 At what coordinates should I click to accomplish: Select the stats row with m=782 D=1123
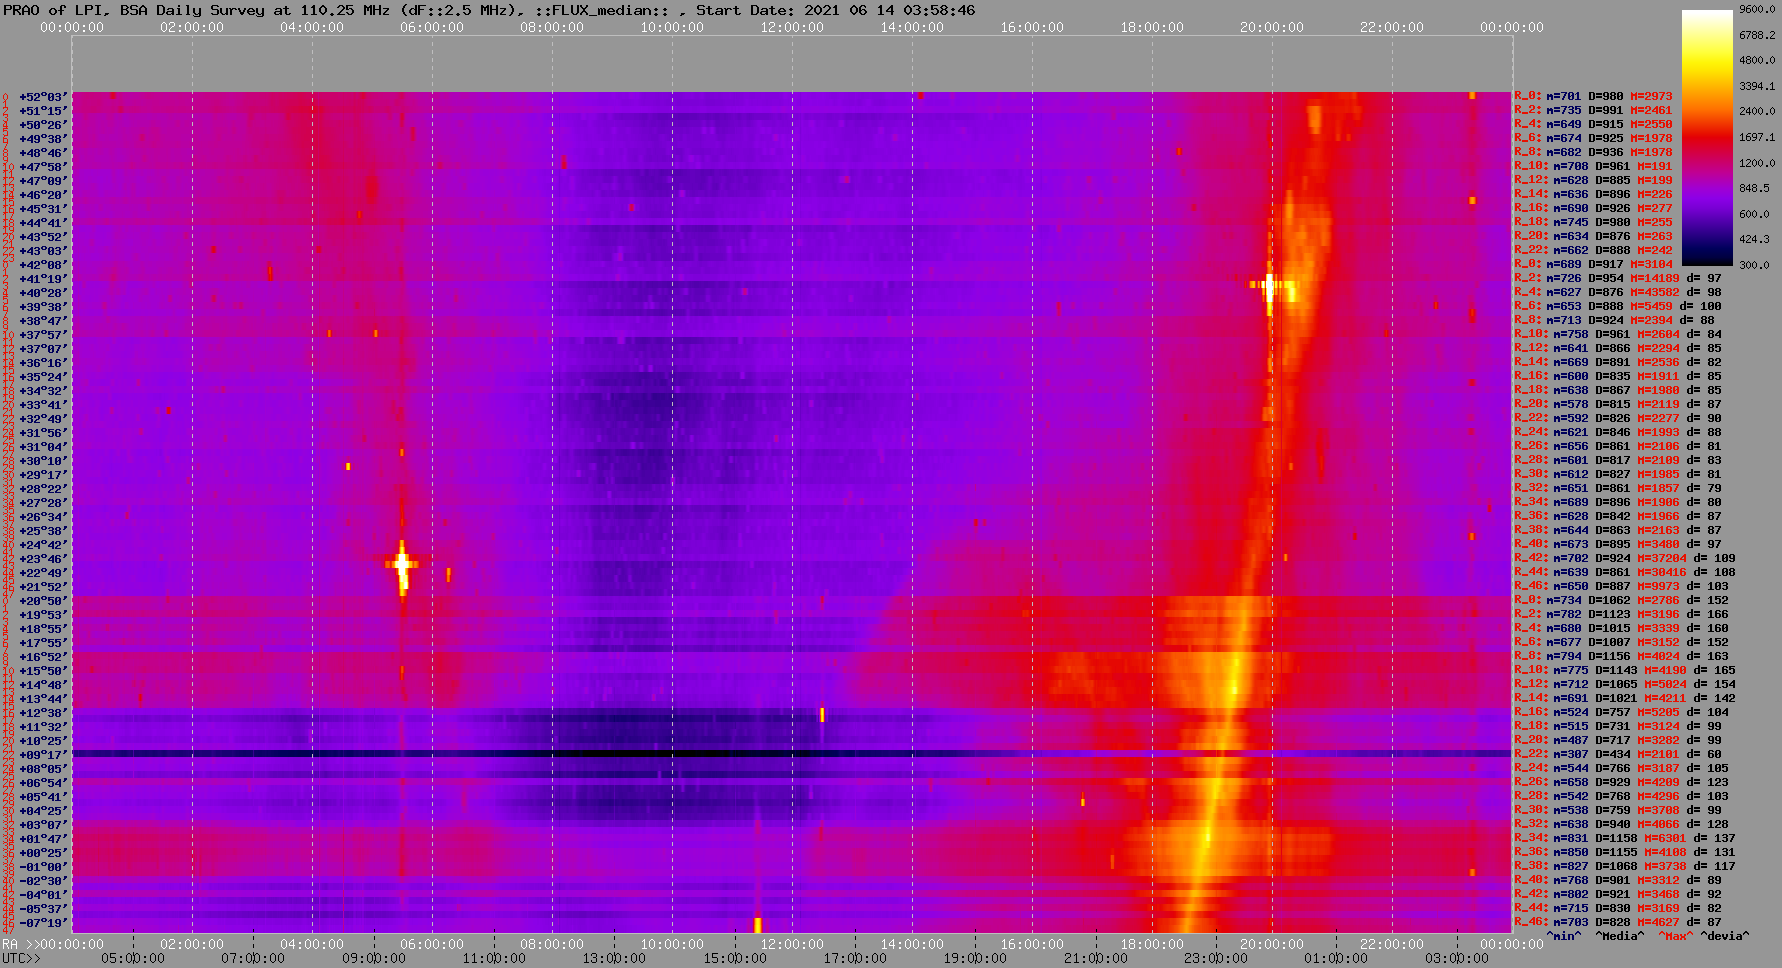1621,615
